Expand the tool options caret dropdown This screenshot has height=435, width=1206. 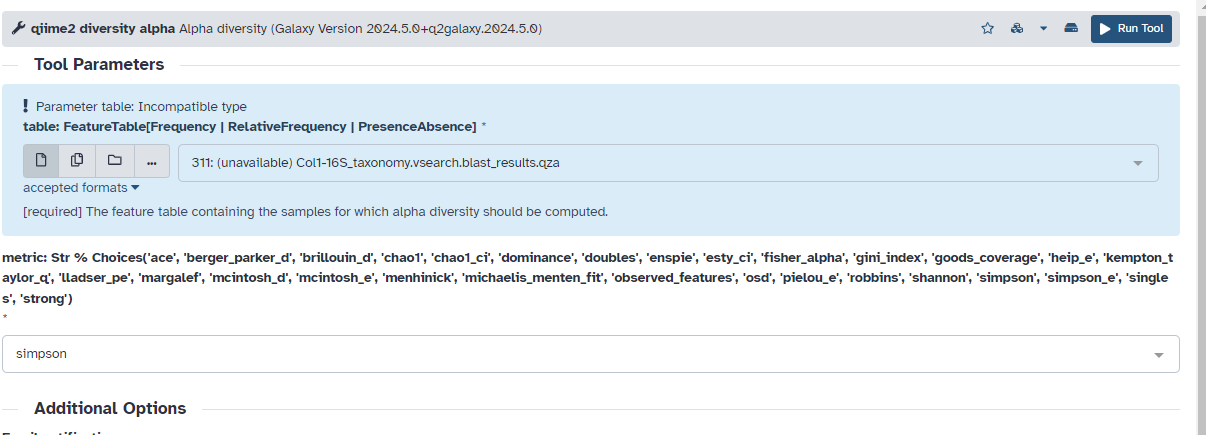[x=1043, y=29]
